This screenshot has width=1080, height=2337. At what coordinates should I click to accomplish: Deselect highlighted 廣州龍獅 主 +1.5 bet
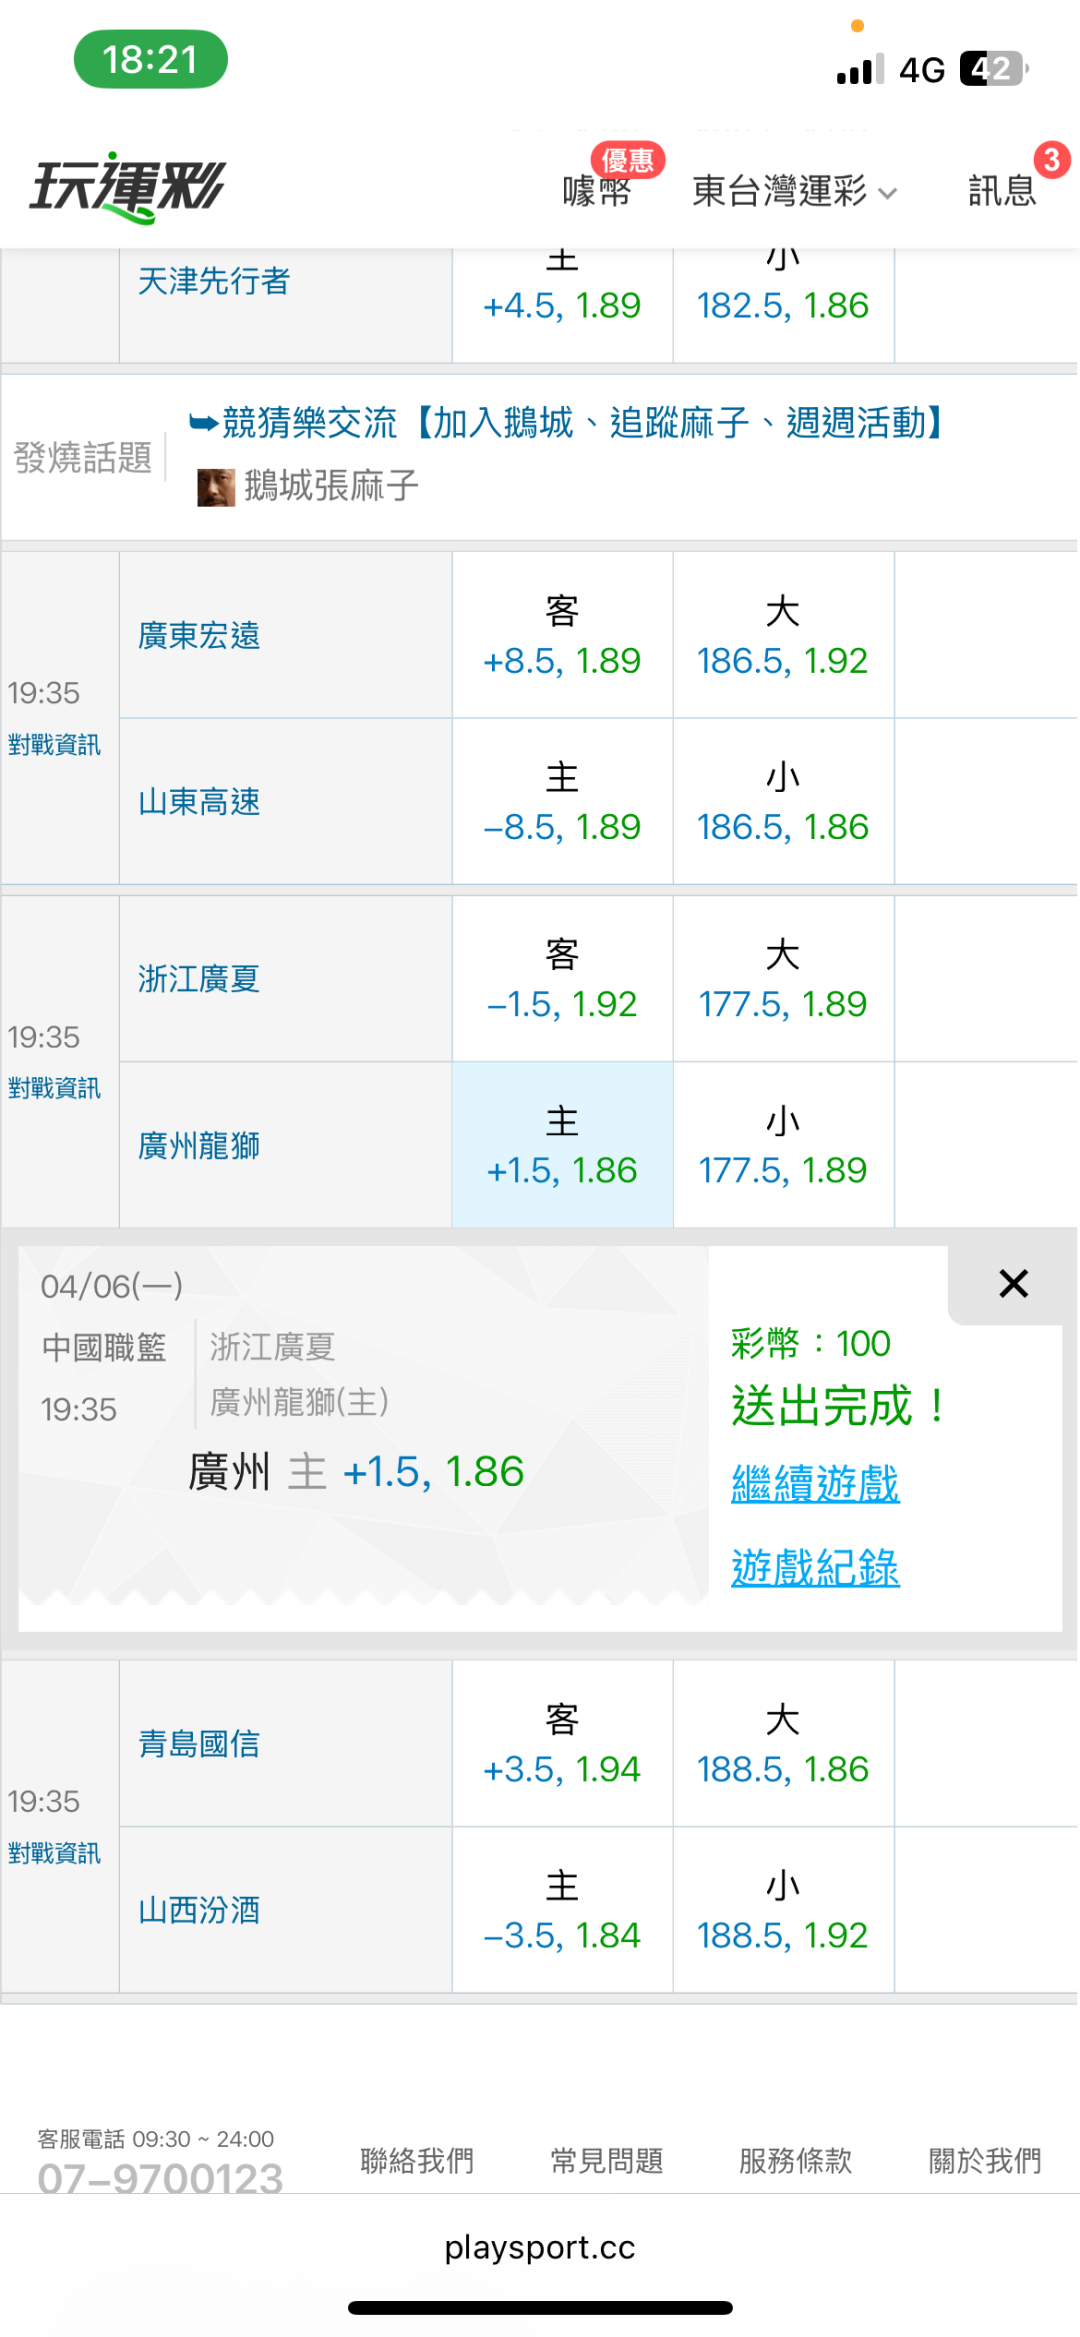pos(562,1146)
